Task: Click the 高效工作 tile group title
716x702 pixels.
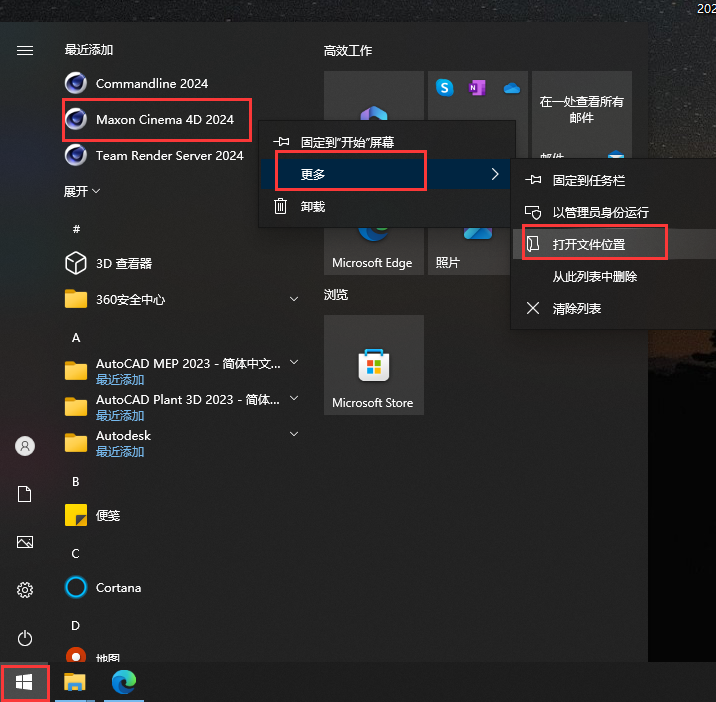Action: (348, 50)
